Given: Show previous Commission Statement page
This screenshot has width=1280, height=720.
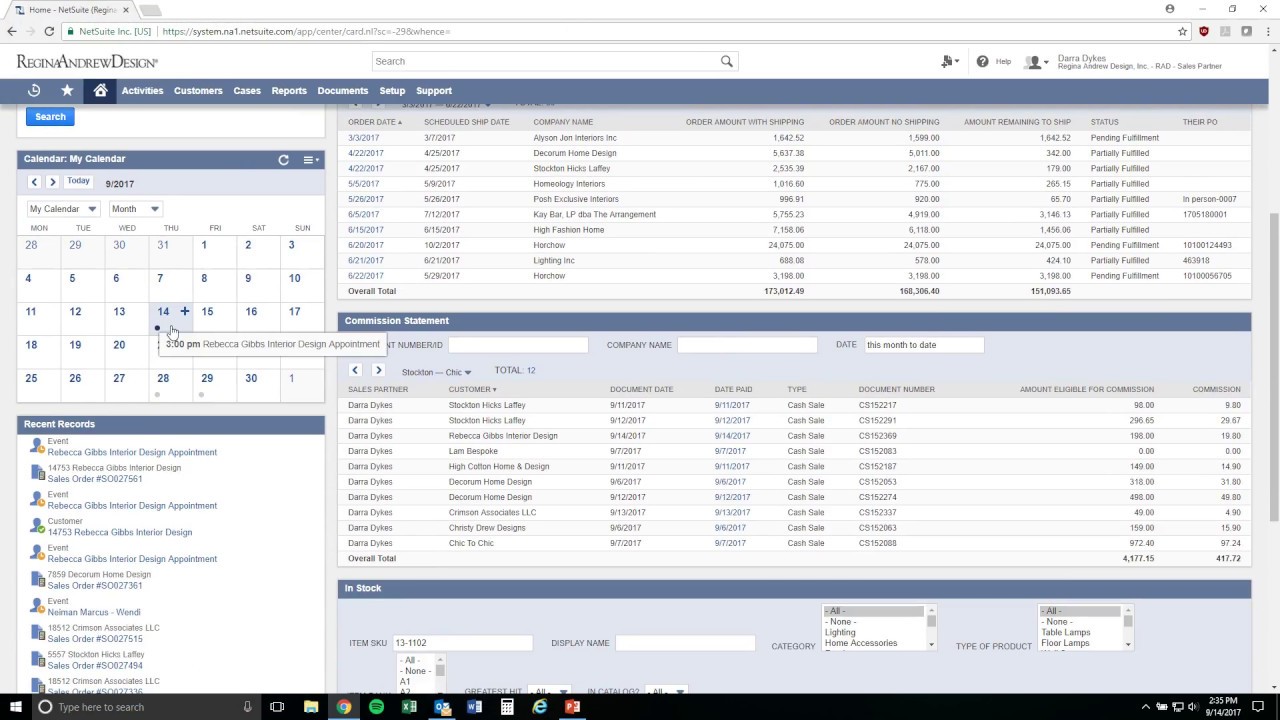Looking at the screenshot, I should [x=354, y=370].
